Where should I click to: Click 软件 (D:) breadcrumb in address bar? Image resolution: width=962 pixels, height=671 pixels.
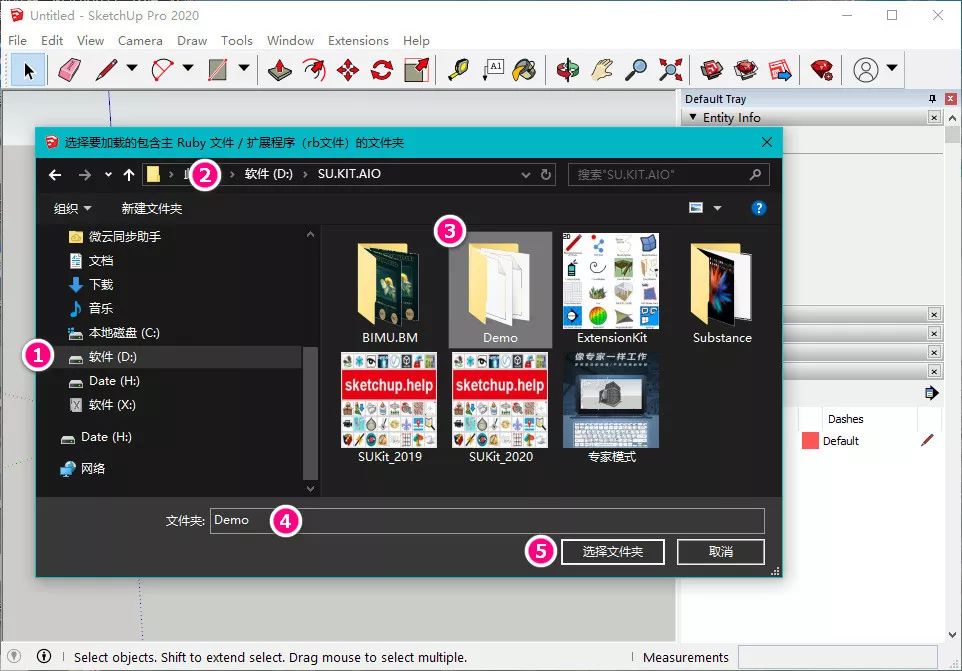tap(269, 174)
